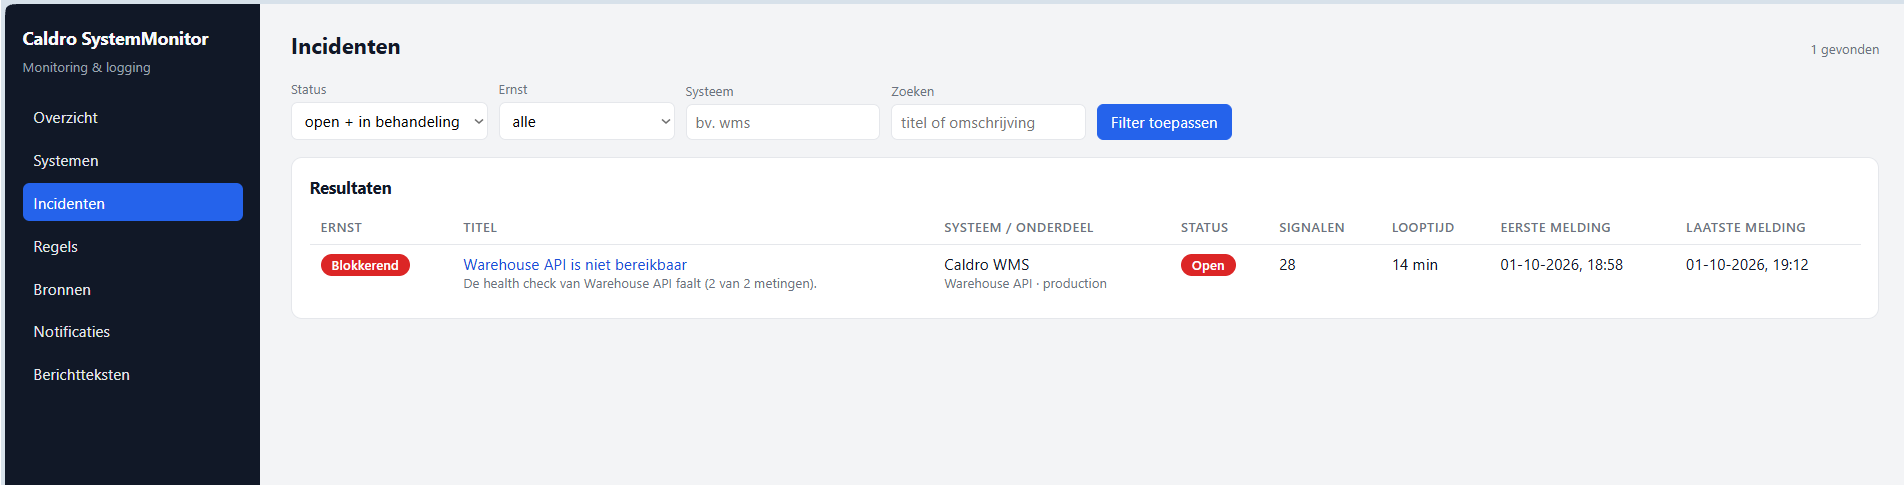Go to Systemen in the sidebar
Screen dimensions: 1904x485
point(132,161)
